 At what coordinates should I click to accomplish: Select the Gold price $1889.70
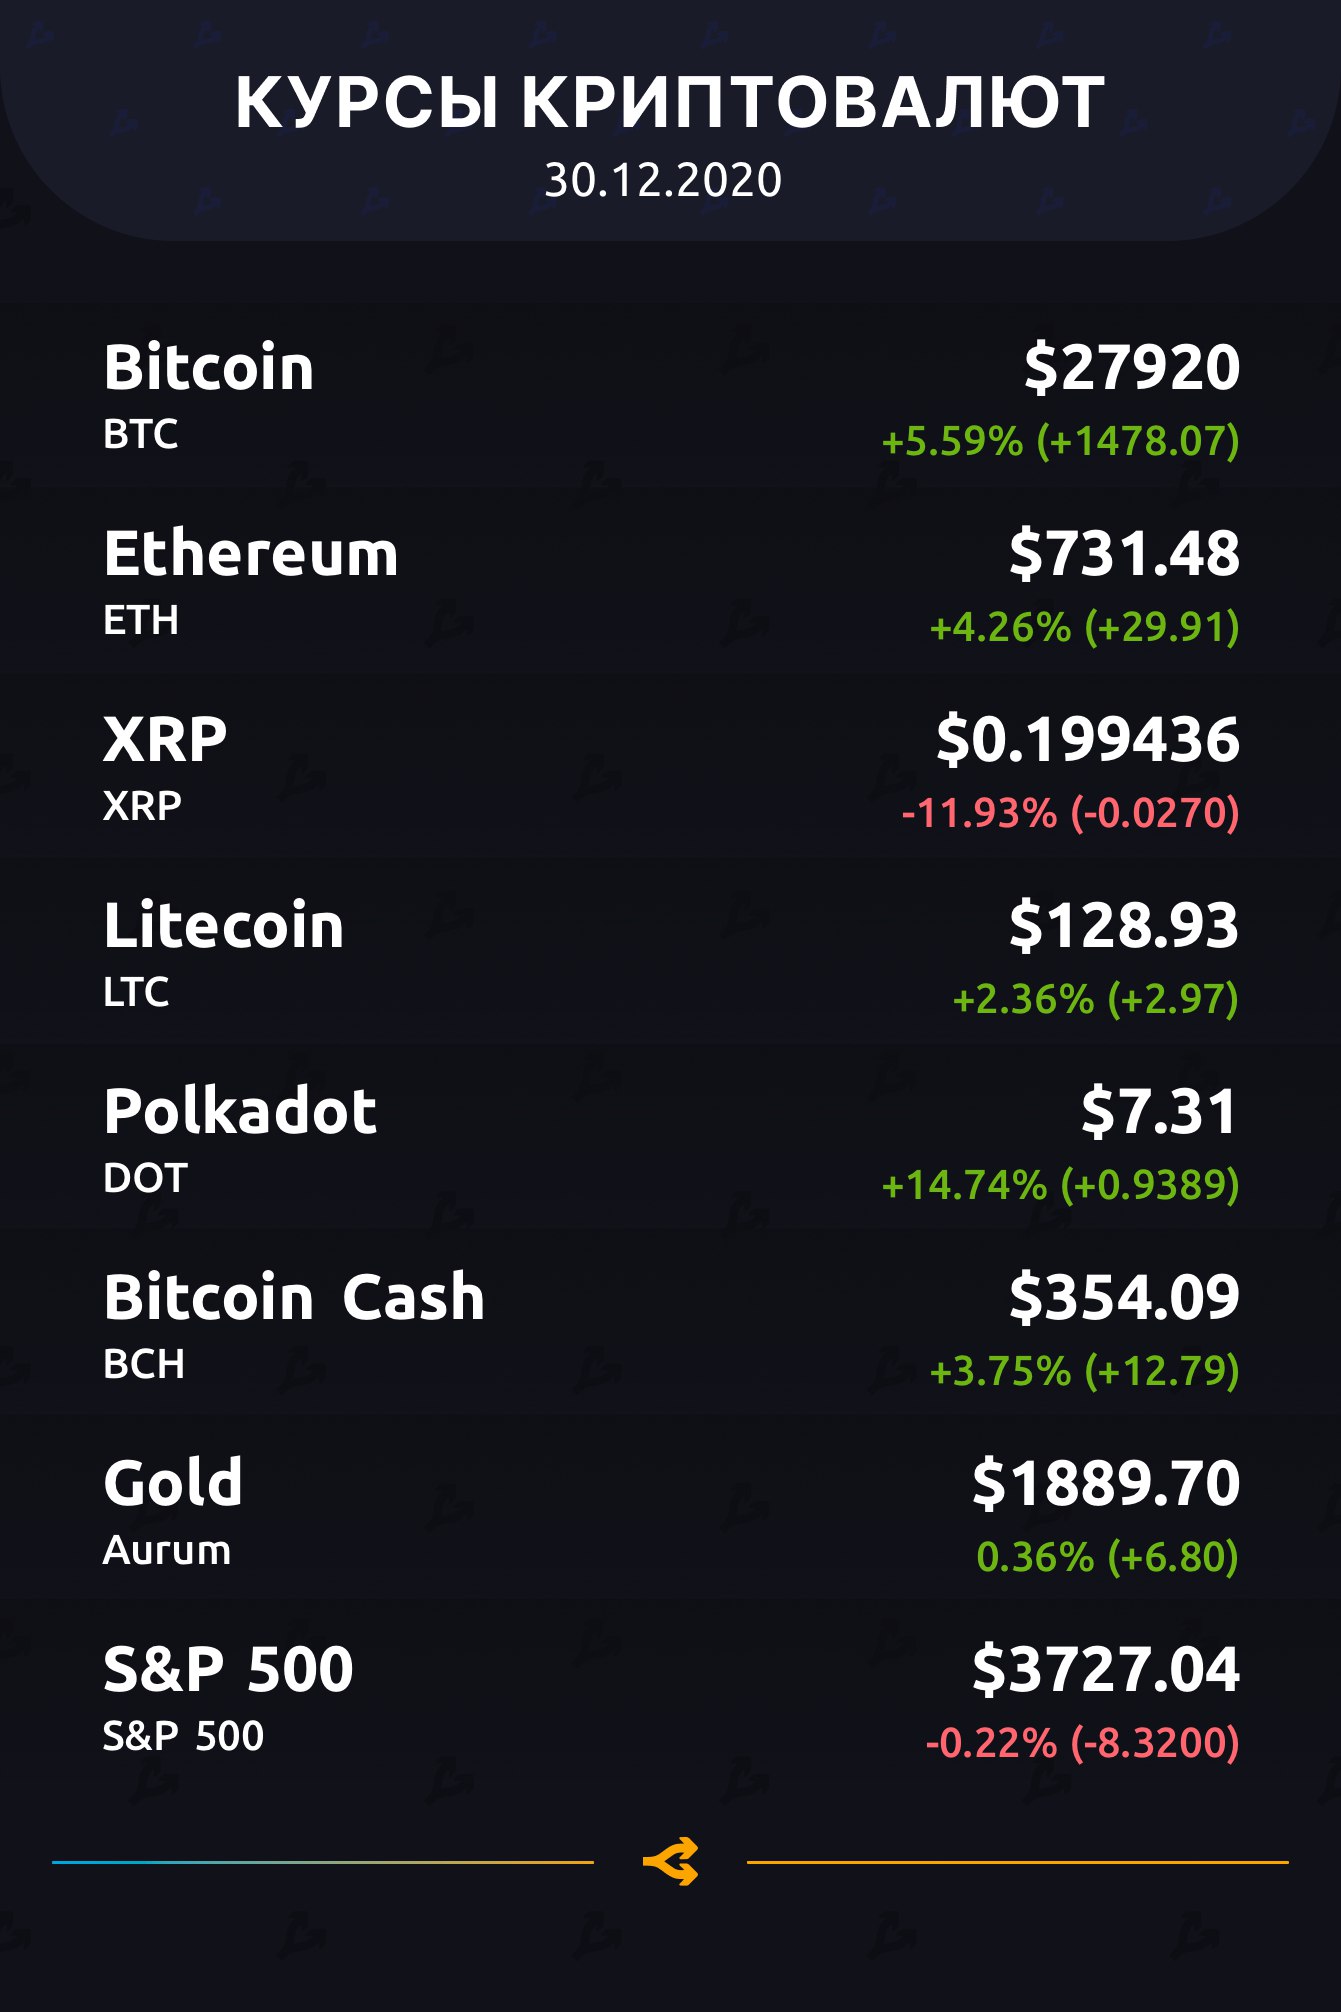1106,1483
